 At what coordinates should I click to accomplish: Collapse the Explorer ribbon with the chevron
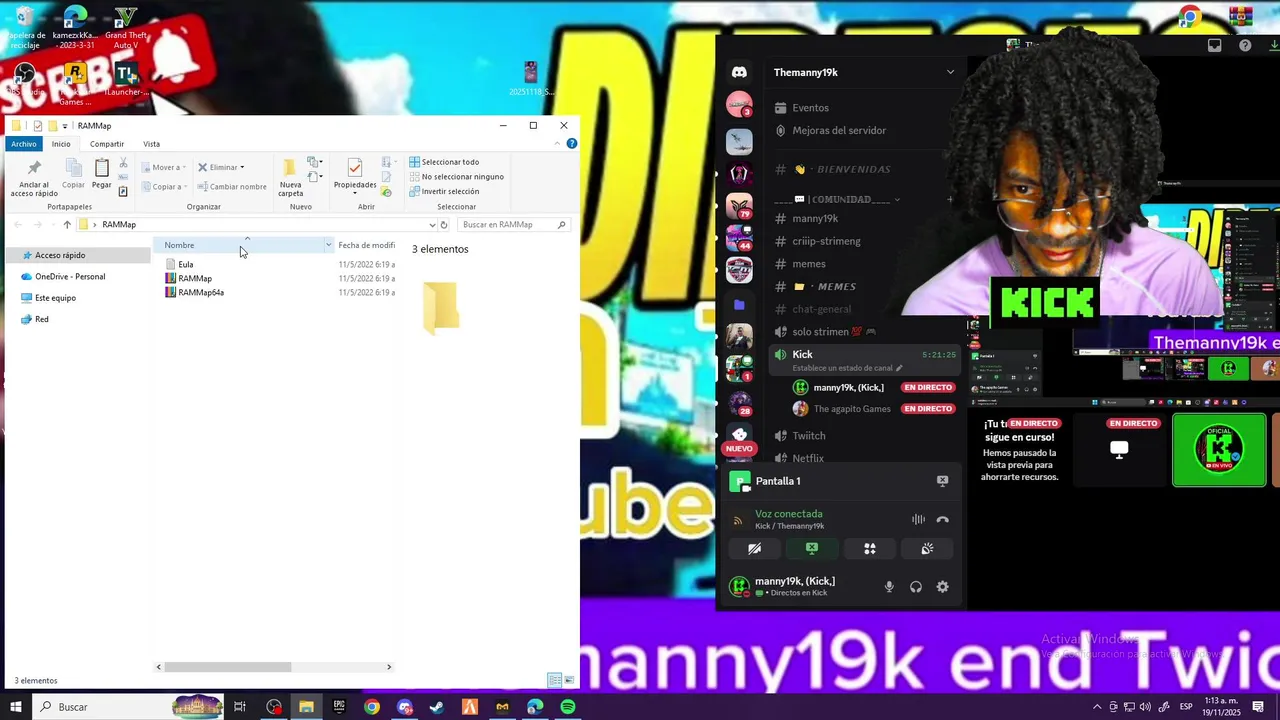pos(558,144)
